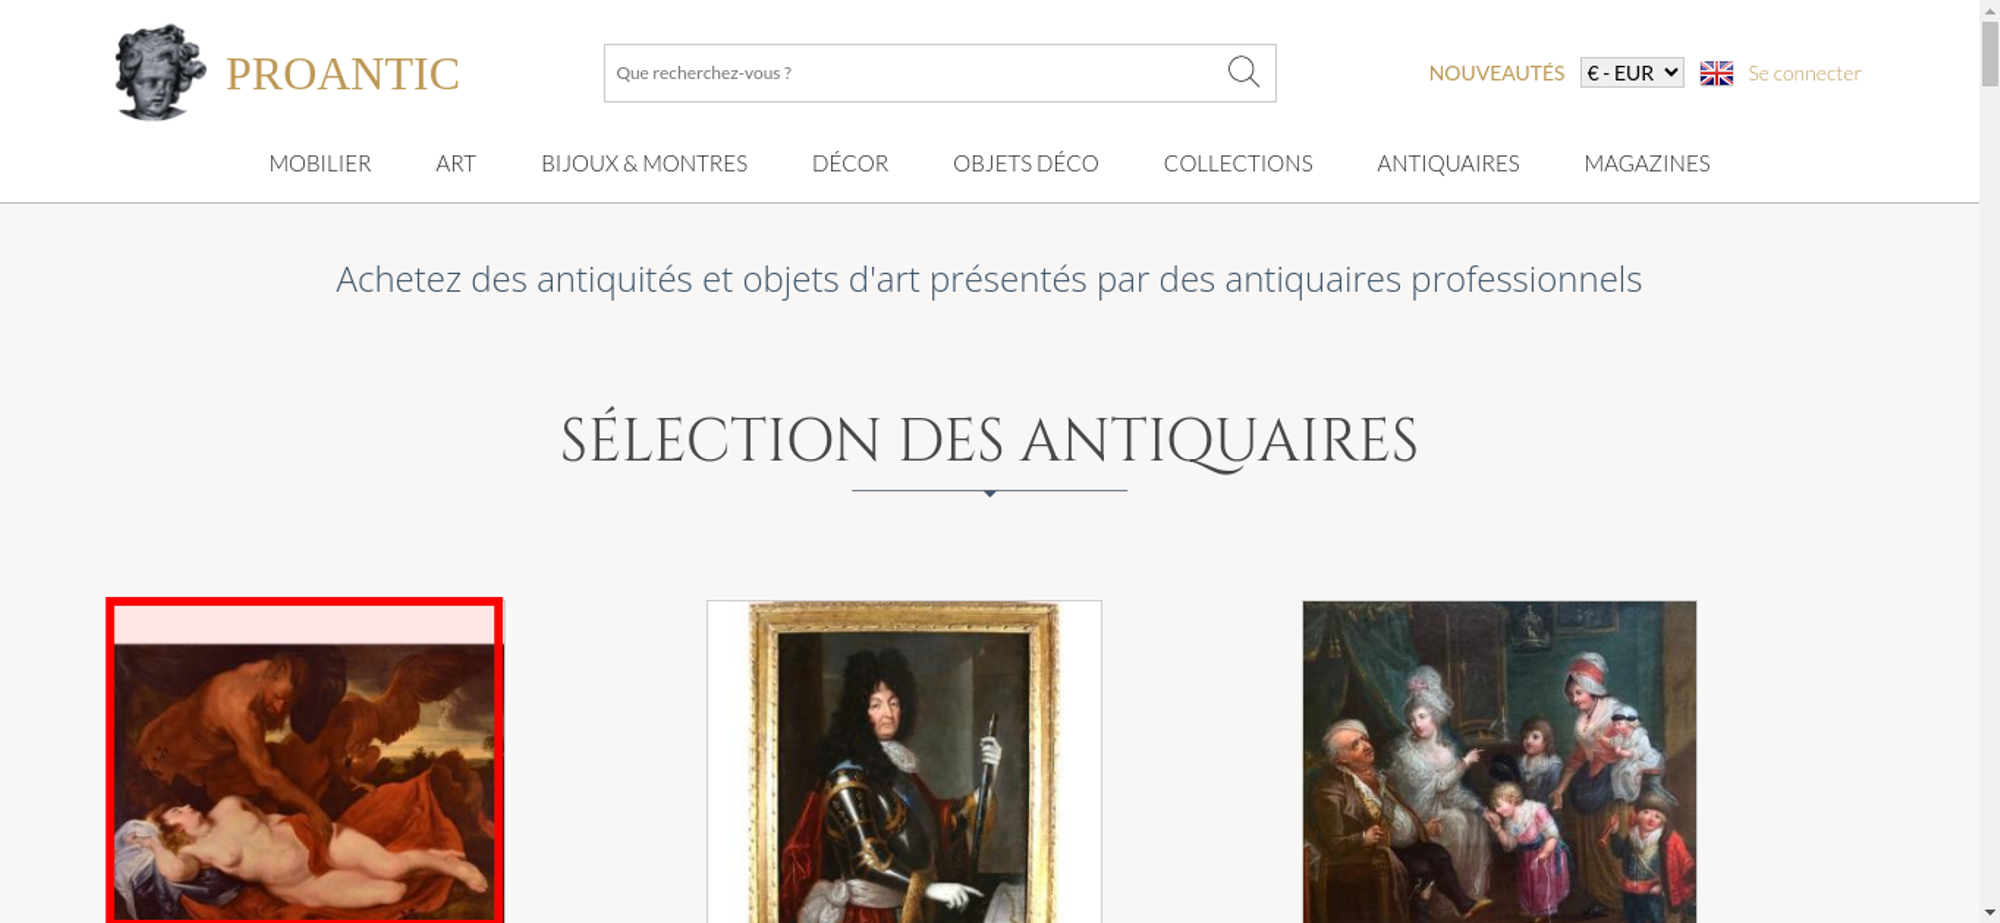2000x923 pixels.
Task: Click the magnifying glass search icon
Action: pyautogui.click(x=1243, y=72)
